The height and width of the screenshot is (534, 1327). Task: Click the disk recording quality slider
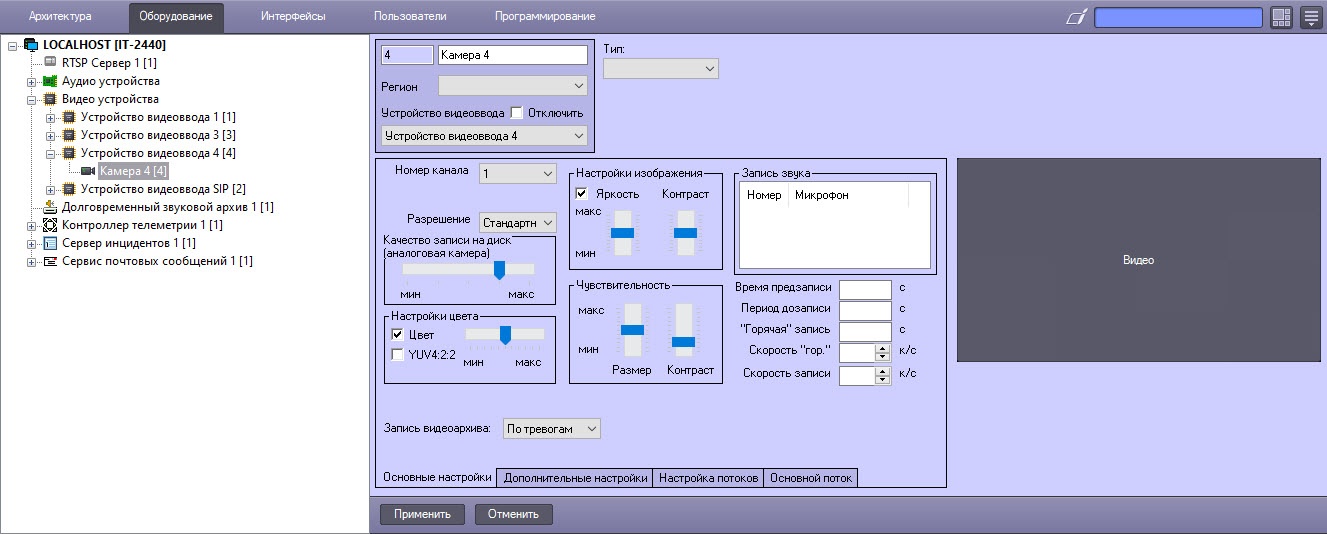click(x=498, y=269)
